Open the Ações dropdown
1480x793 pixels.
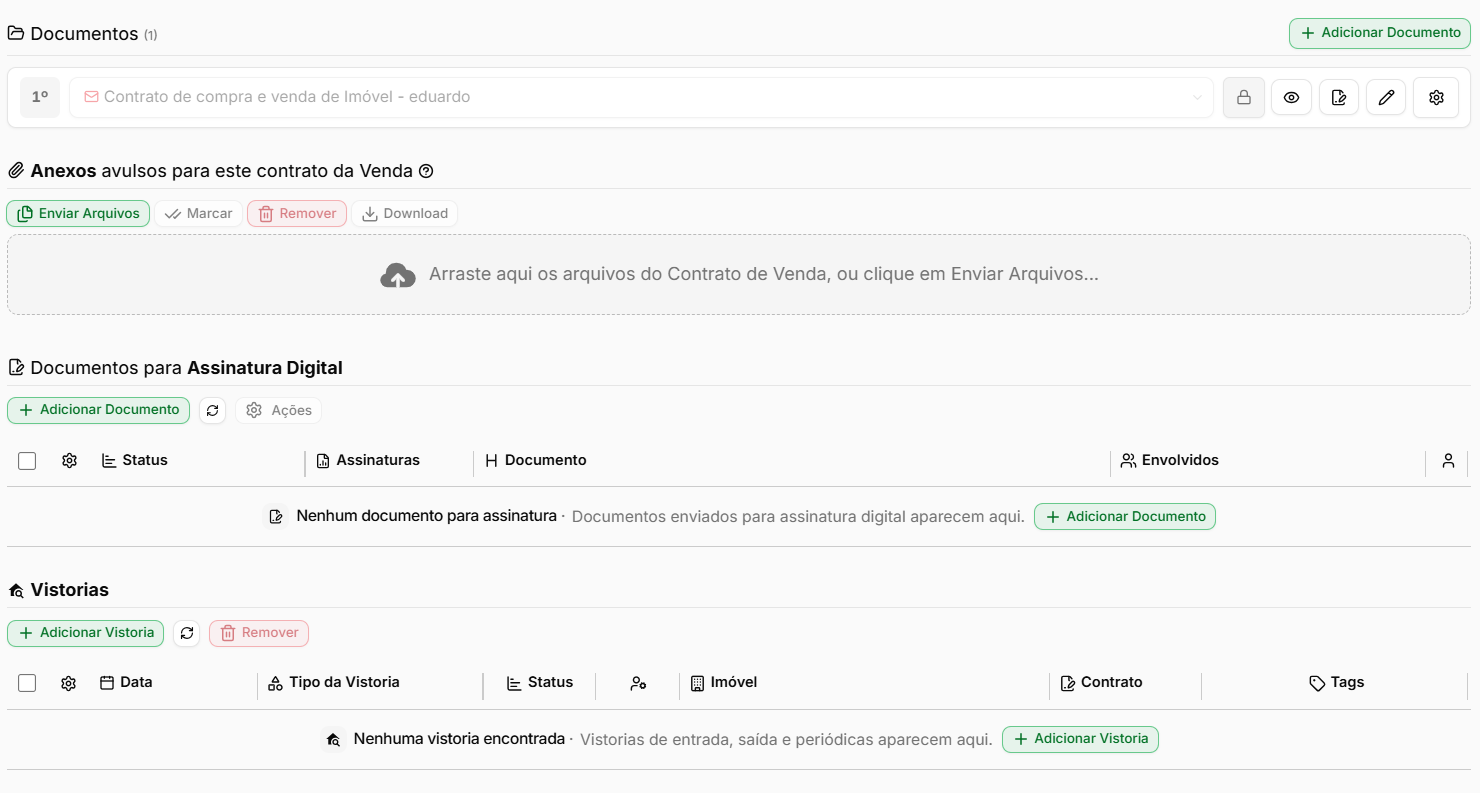[x=279, y=410]
